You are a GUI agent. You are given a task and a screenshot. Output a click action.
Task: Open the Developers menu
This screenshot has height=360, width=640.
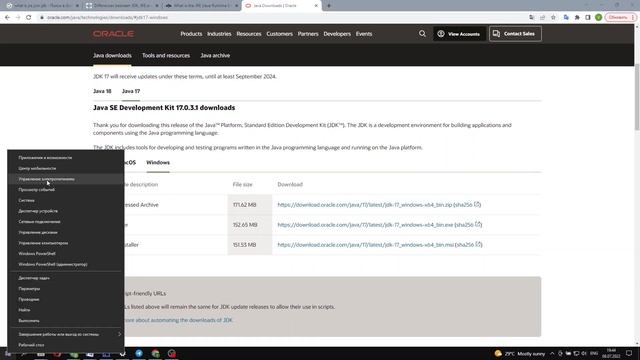(337, 34)
